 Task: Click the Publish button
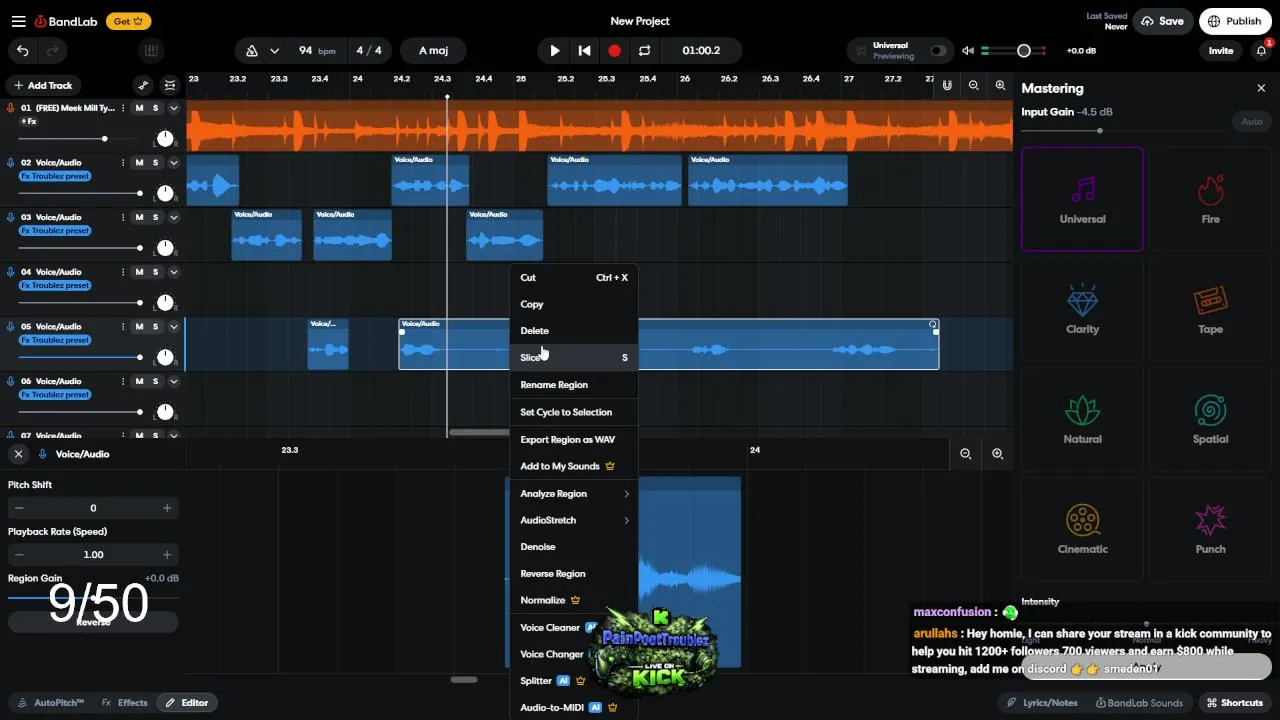pyautogui.click(x=1234, y=21)
